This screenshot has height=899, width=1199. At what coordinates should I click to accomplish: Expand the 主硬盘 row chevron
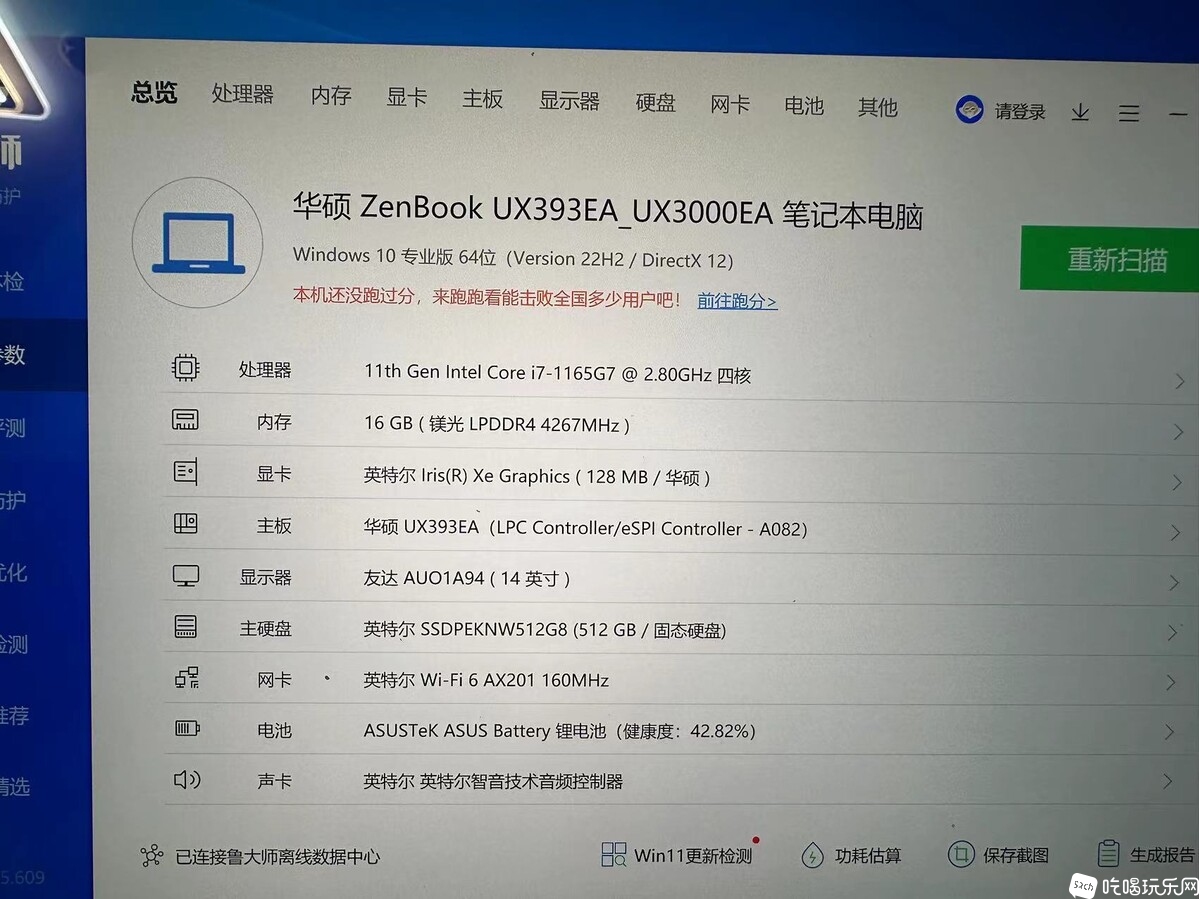[1172, 632]
